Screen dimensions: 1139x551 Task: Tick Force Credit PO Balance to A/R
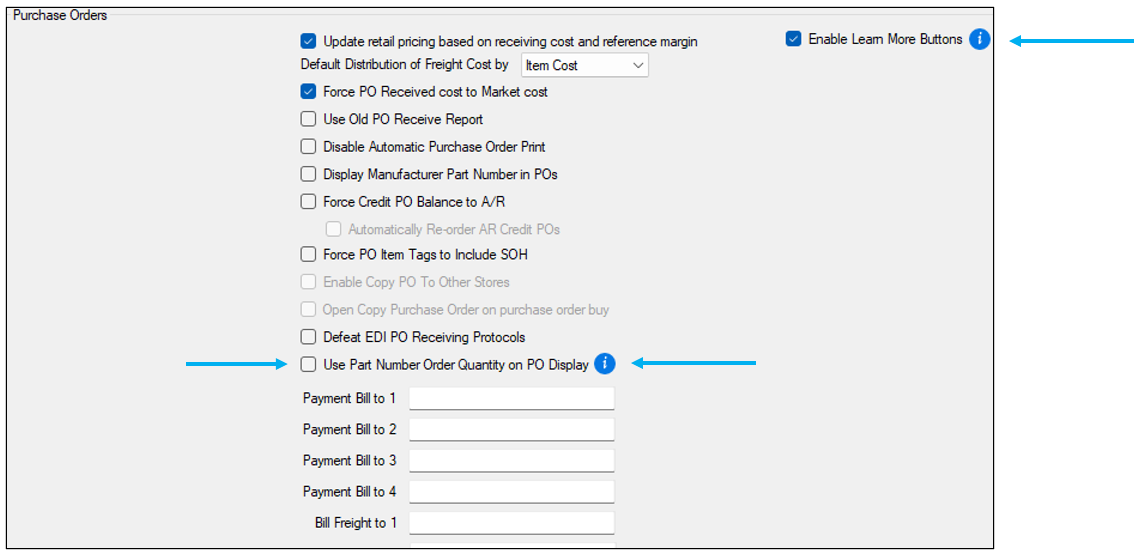tap(308, 202)
